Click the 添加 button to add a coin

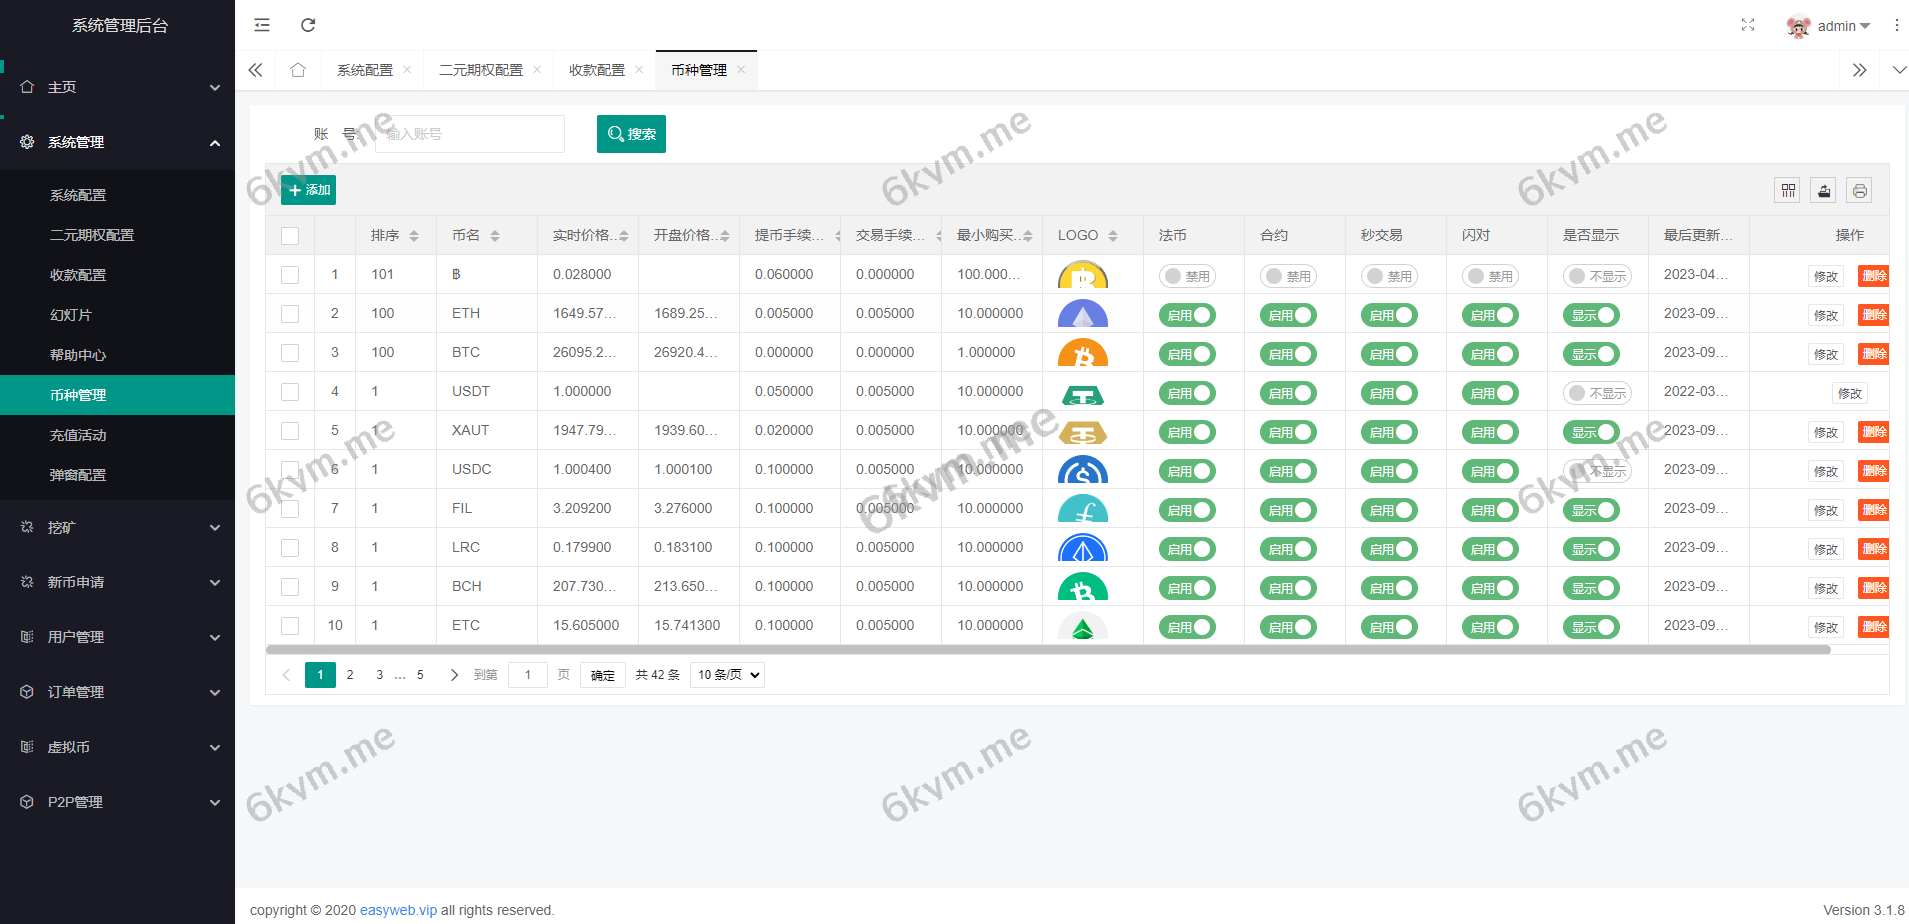(308, 189)
